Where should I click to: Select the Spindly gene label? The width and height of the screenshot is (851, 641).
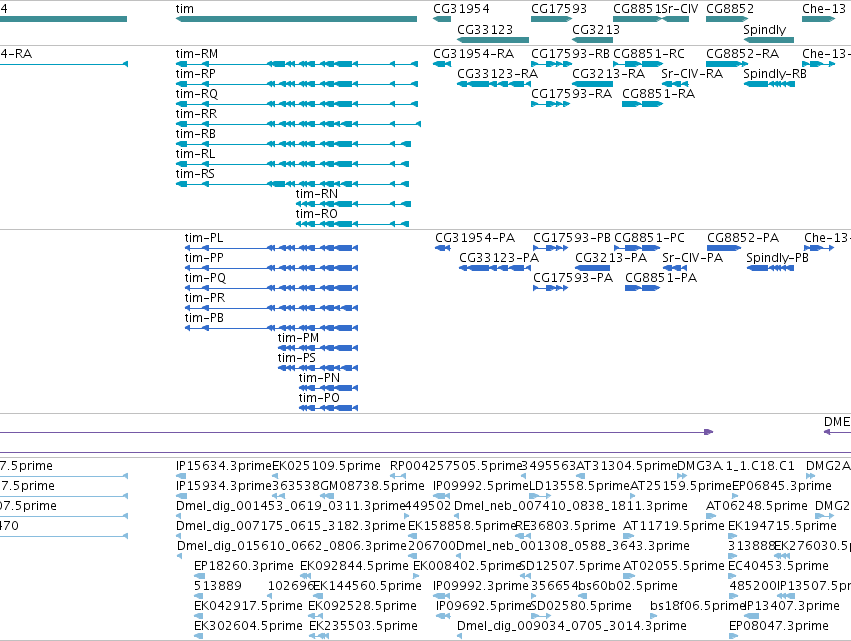click(x=764, y=29)
